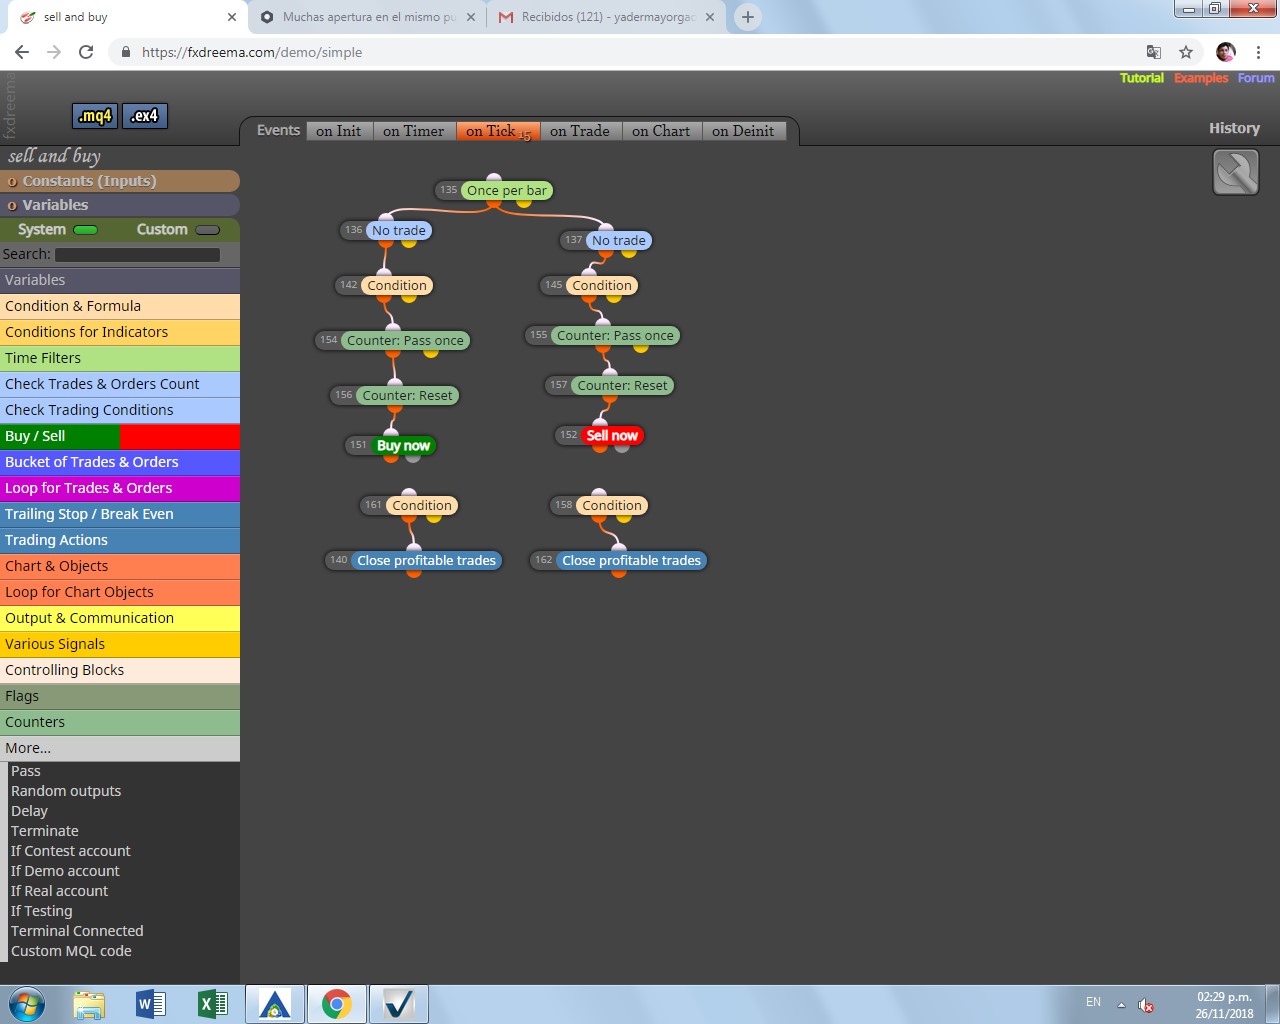Select block 140 Close profitable trades
Image resolution: width=1280 pixels, height=1024 pixels.
pyautogui.click(x=426, y=561)
